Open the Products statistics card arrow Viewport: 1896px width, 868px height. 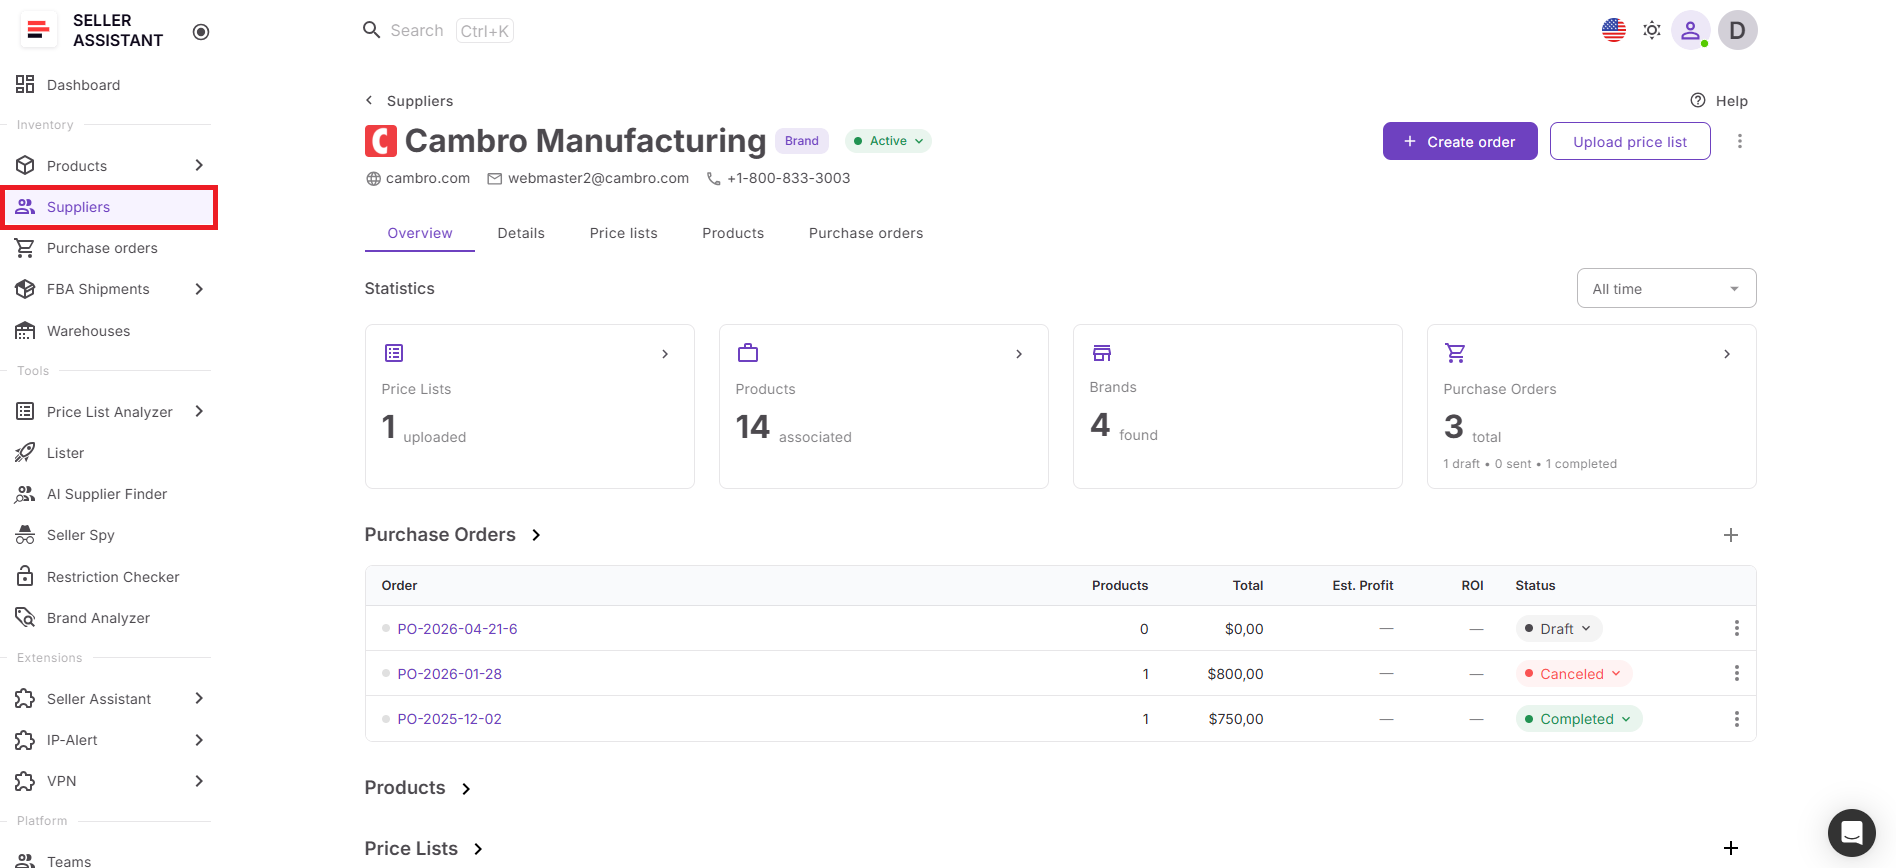1019,354
